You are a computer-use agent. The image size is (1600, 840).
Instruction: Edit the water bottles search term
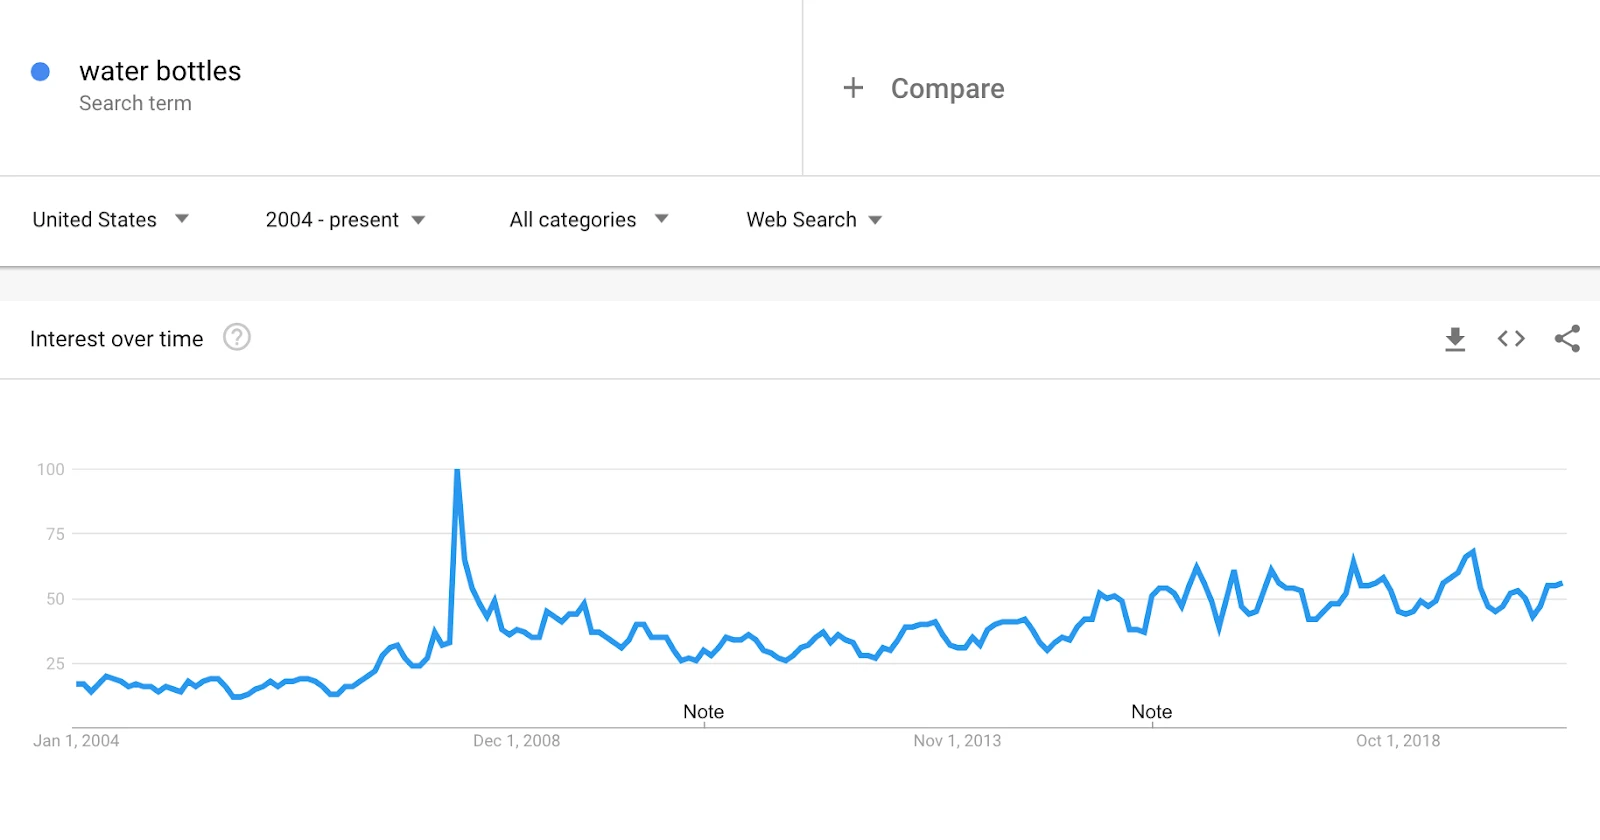[160, 71]
